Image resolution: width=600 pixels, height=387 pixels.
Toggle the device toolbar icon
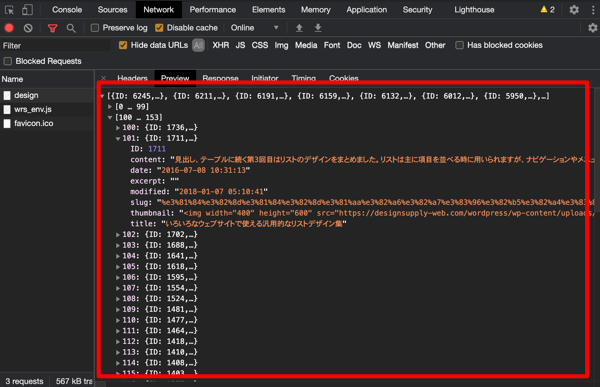pos(27,10)
